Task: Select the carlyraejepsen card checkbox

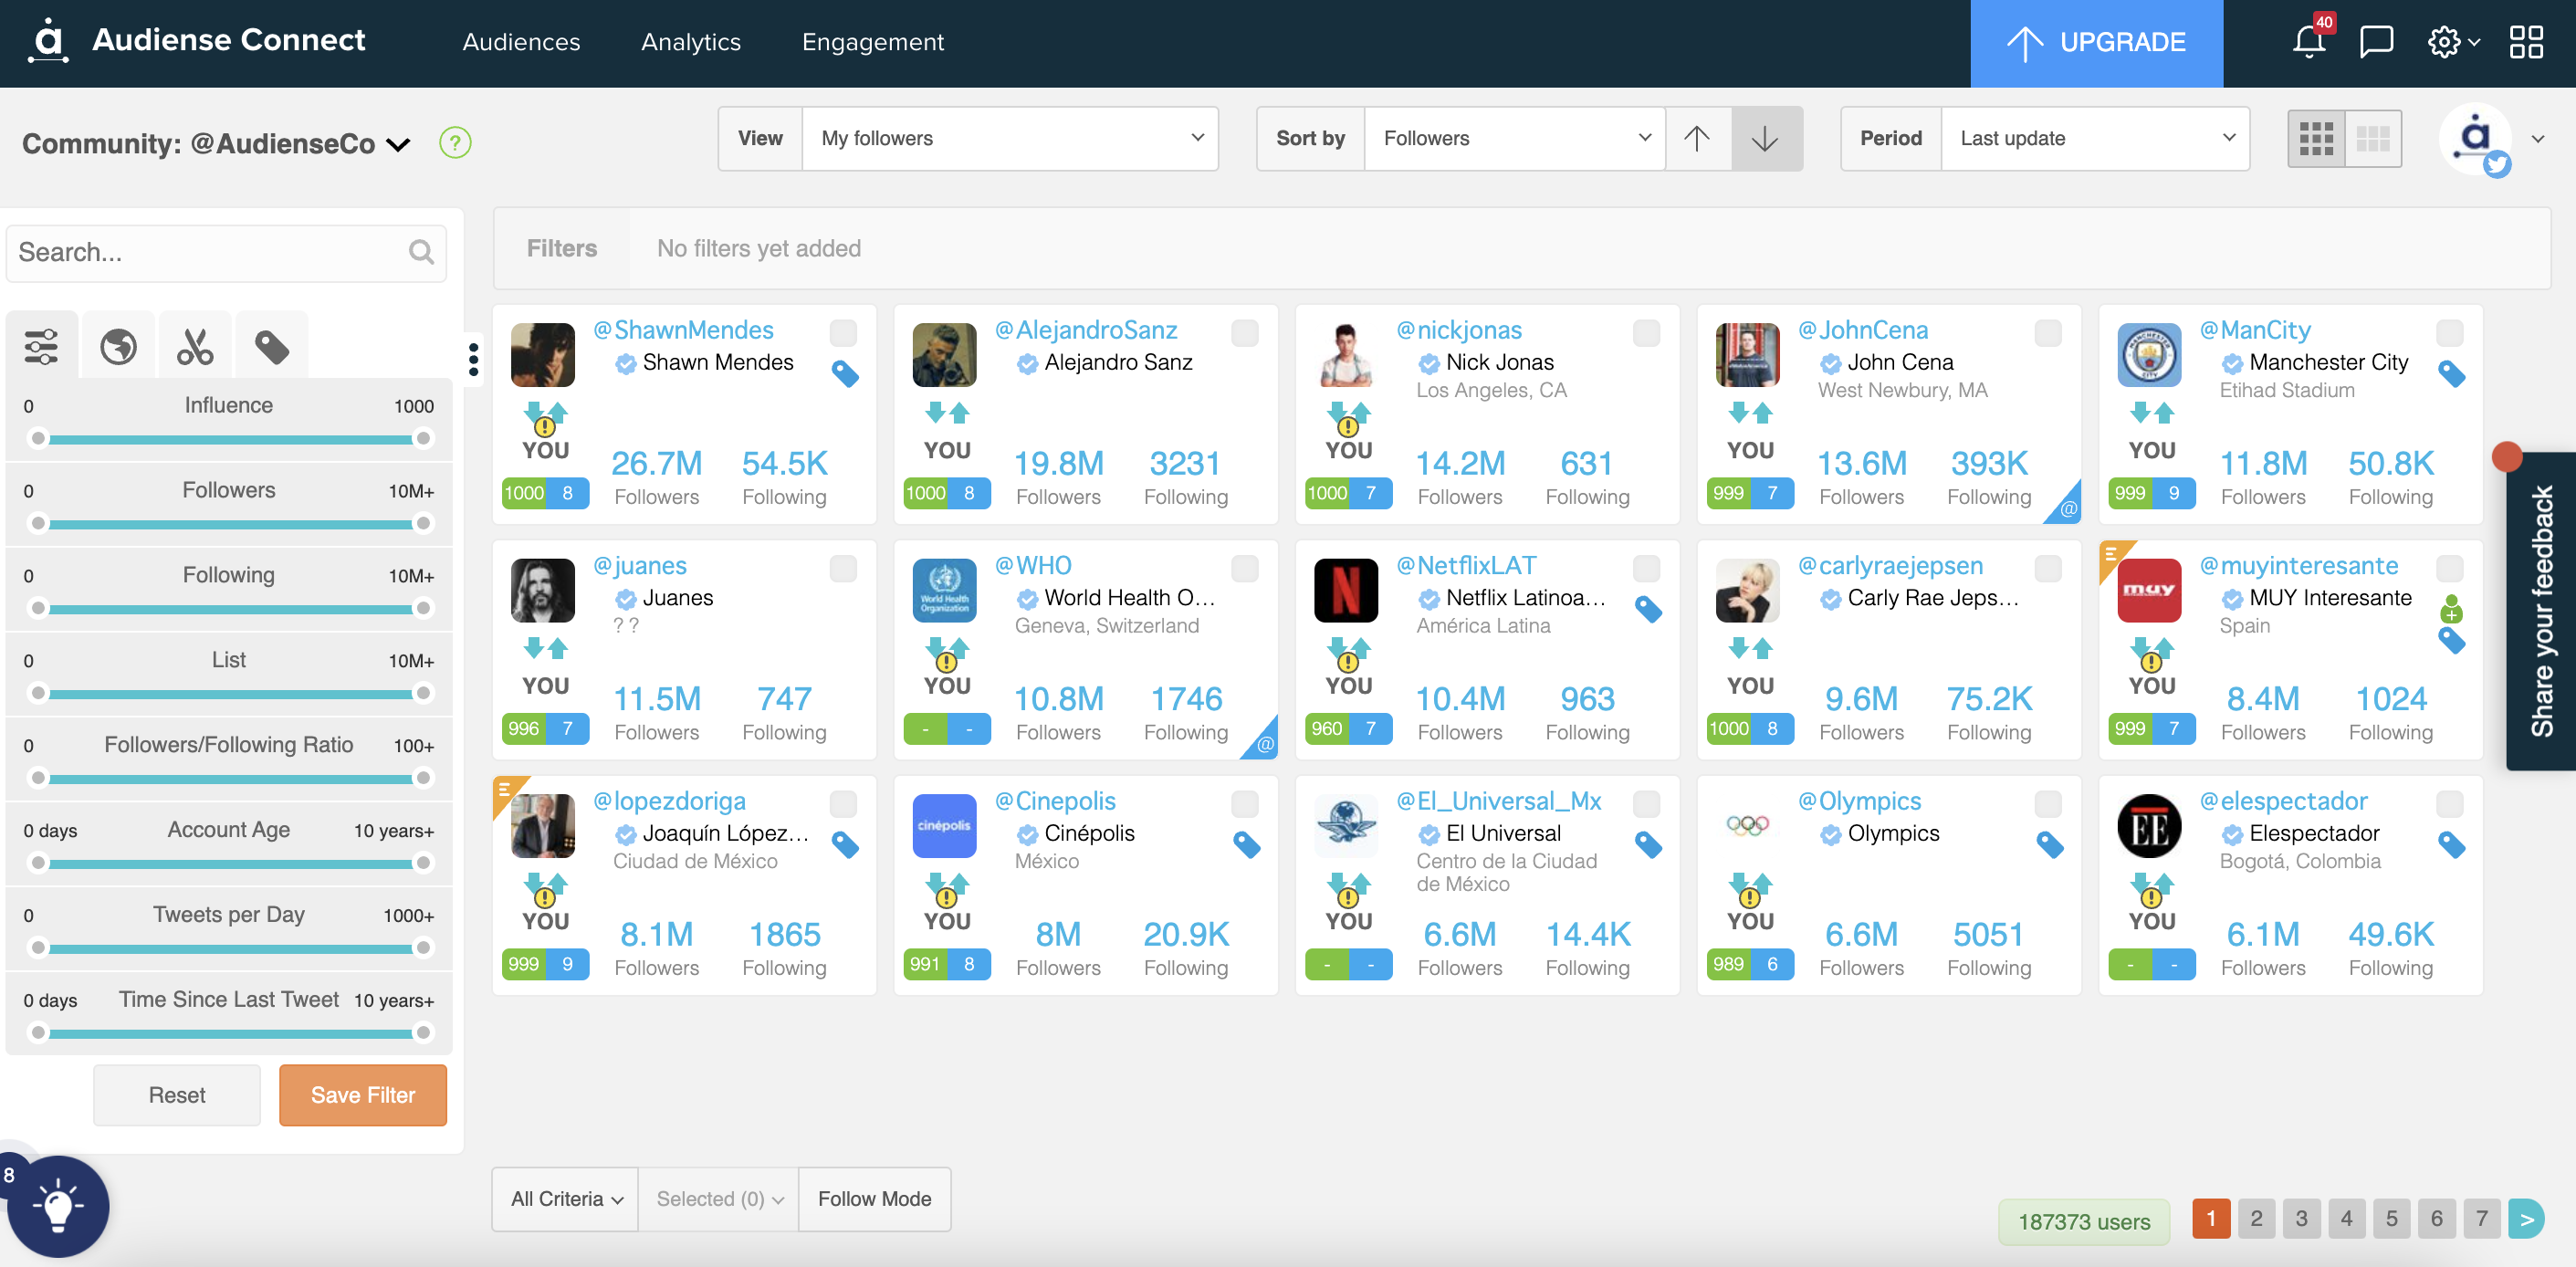Action: point(2048,569)
